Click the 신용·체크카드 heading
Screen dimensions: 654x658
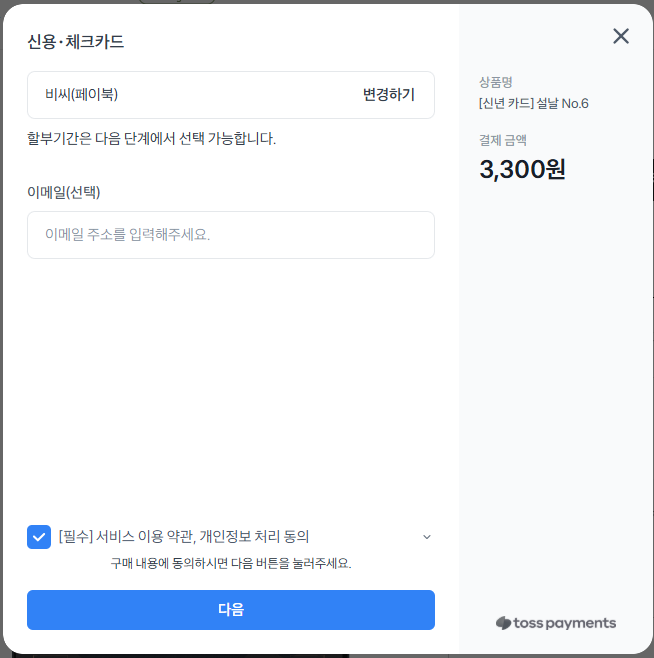(x=76, y=42)
